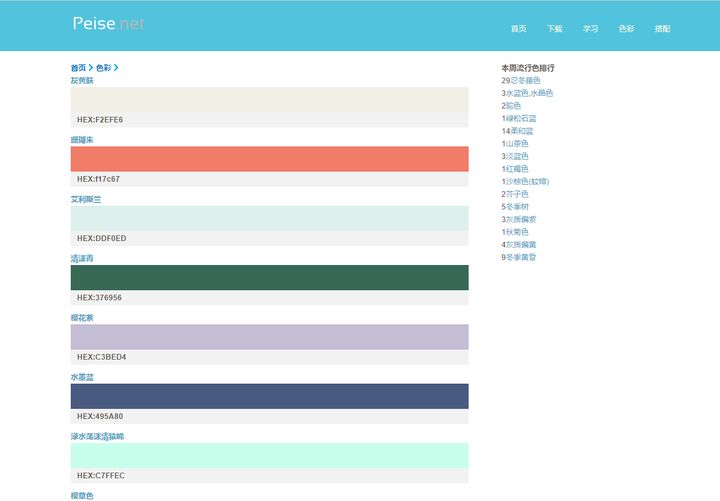Open the 下载 navigation menu item
The image size is (720, 501).
tap(554, 28)
